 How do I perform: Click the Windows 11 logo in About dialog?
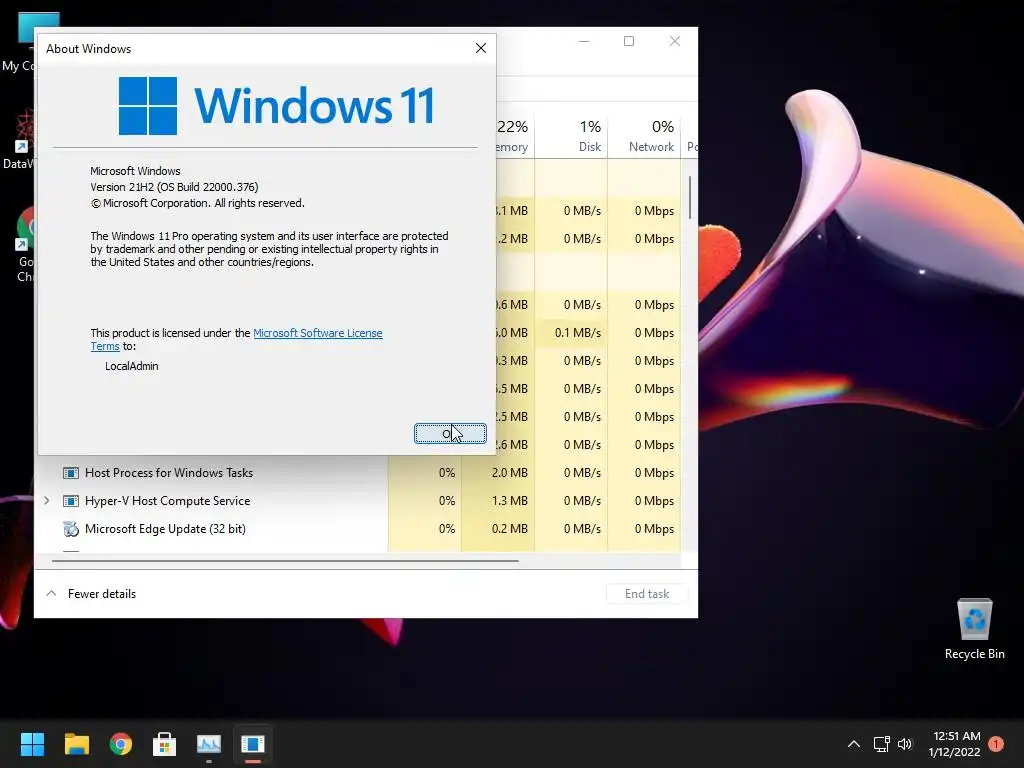[x=277, y=105]
